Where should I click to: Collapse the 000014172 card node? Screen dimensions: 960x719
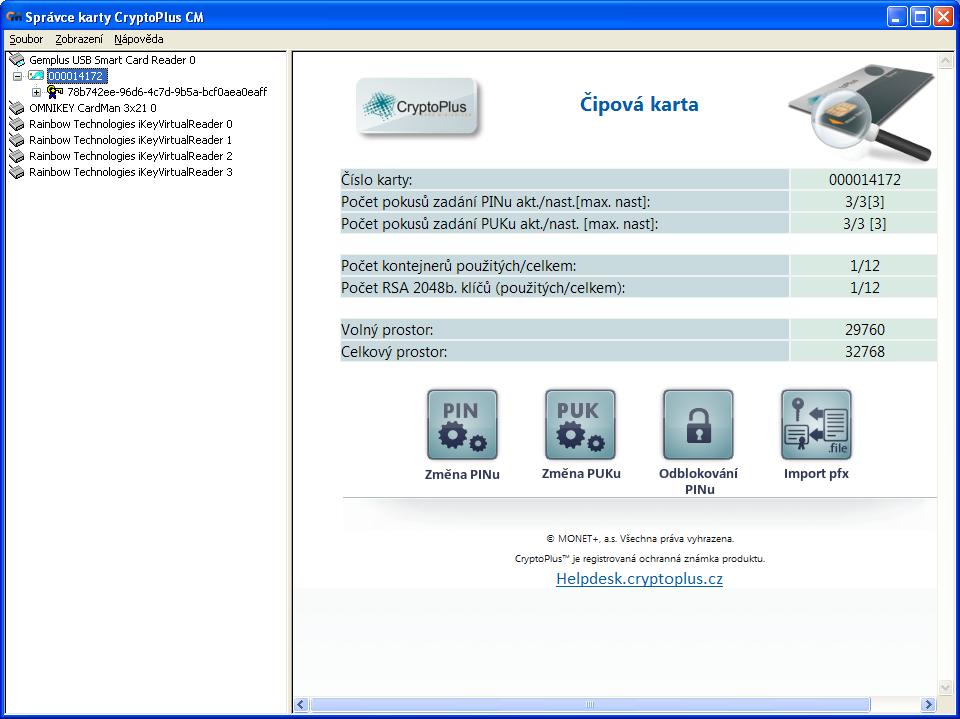18,77
